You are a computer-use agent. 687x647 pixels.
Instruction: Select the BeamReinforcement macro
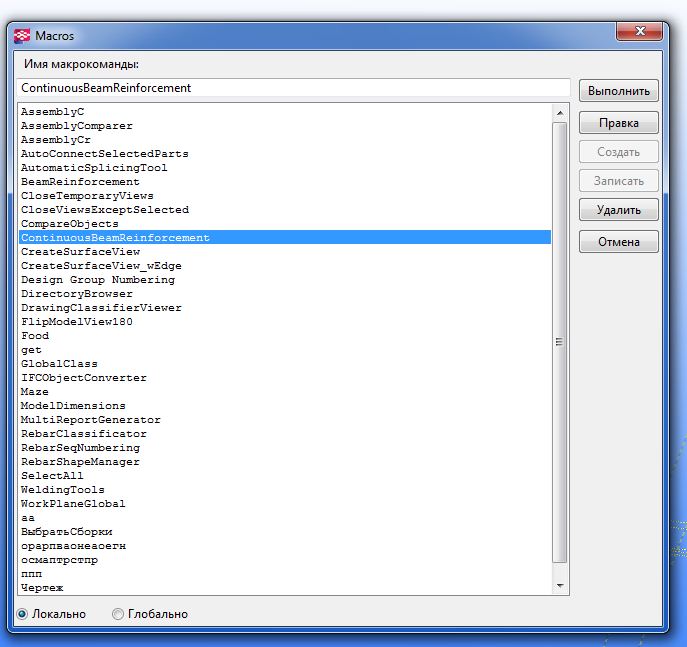[80, 182]
